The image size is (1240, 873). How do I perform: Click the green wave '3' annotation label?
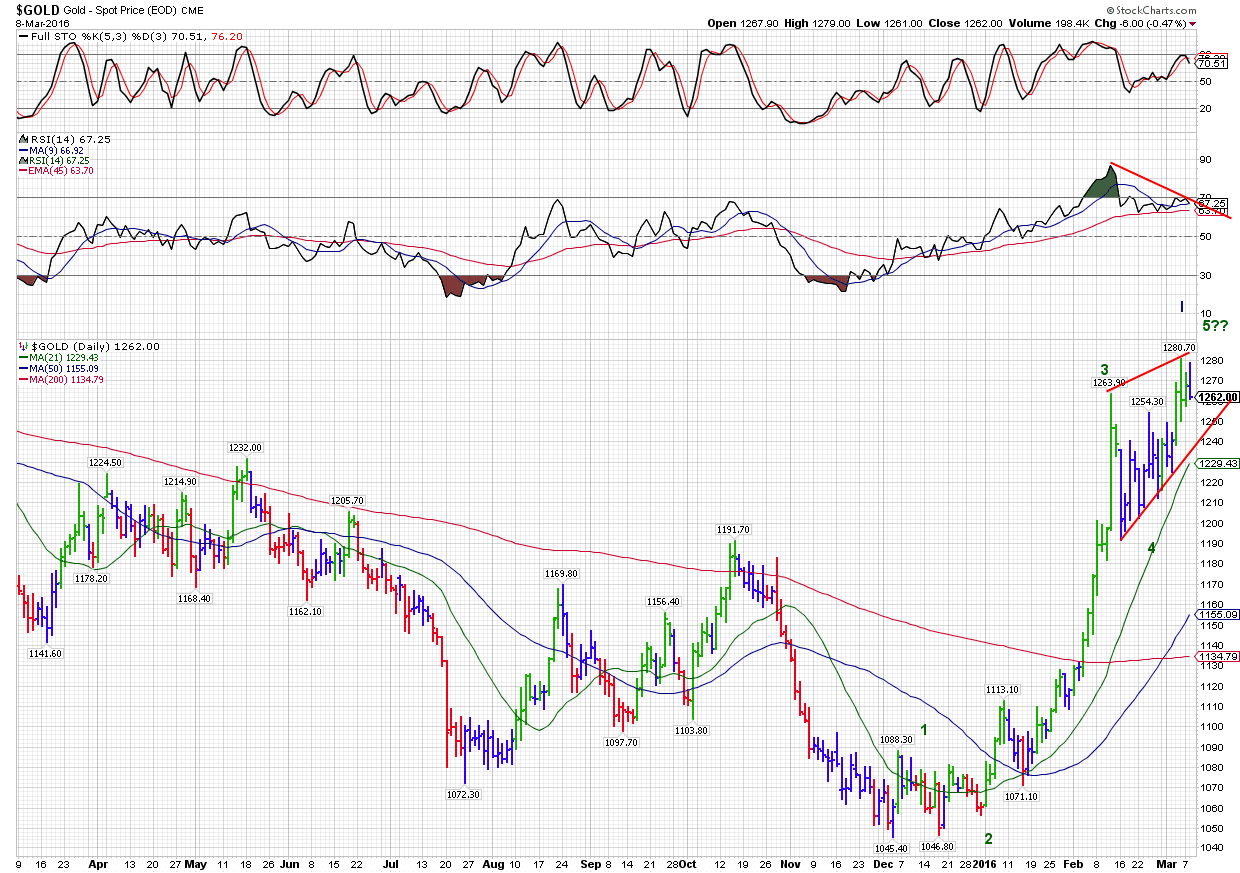pyautogui.click(x=1104, y=369)
